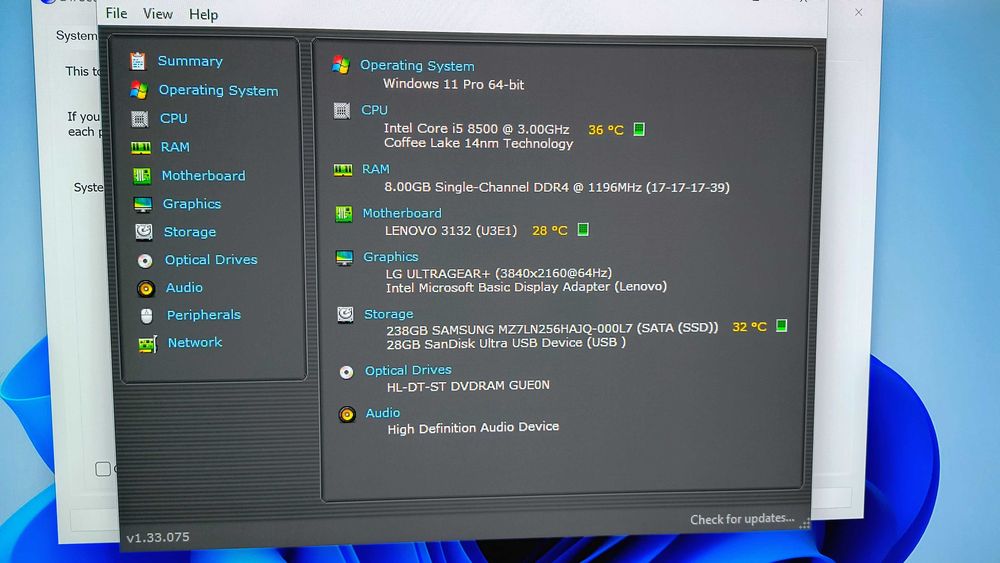1000x563 pixels.
Task: Click the Motherboard heading link in summary panel
Action: [402, 213]
